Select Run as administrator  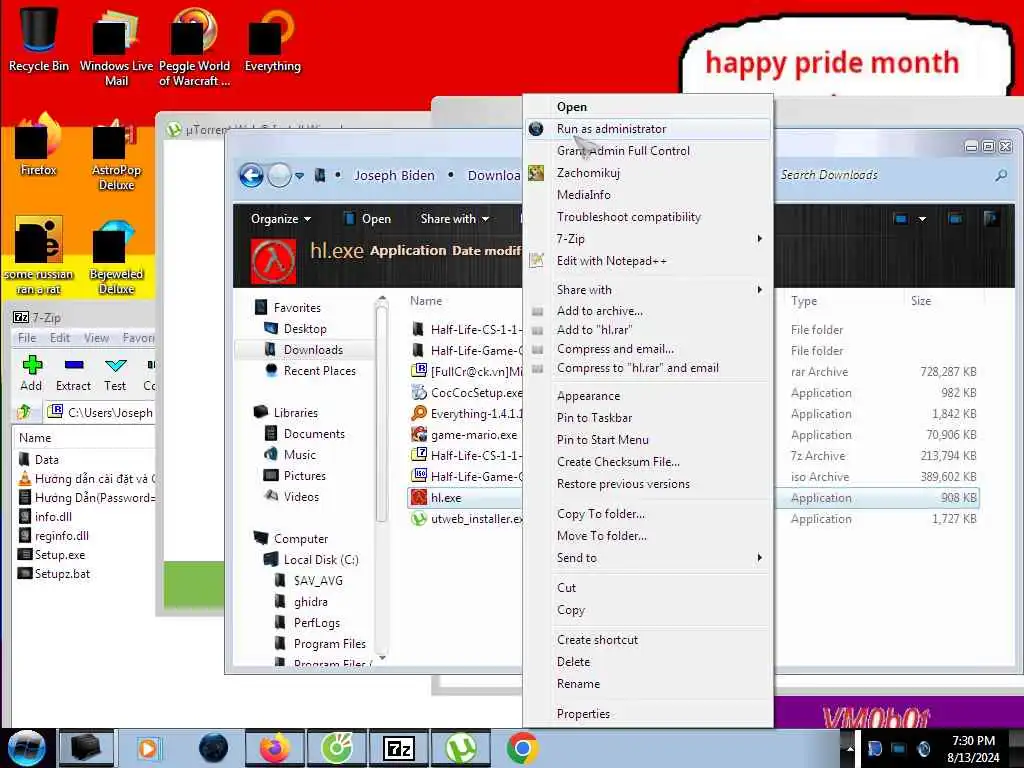click(648, 129)
